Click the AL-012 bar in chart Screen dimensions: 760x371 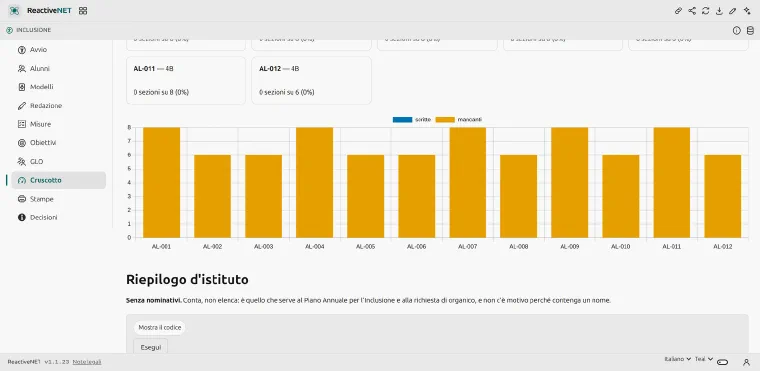tap(723, 196)
